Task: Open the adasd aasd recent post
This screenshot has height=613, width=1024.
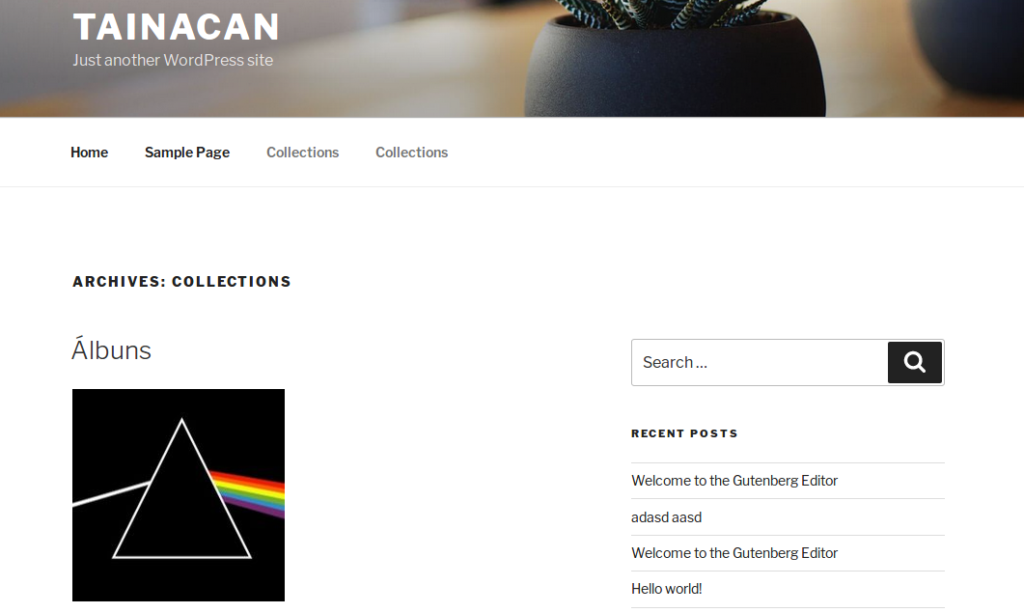Action: [x=666, y=517]
